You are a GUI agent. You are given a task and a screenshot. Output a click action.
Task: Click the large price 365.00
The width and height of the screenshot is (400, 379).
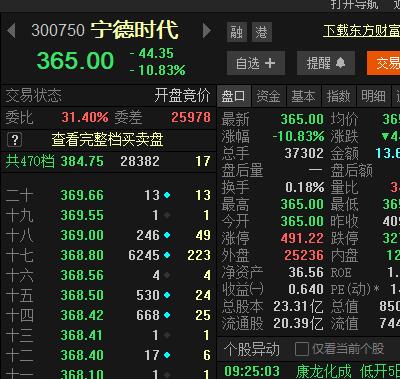[75, 61]
